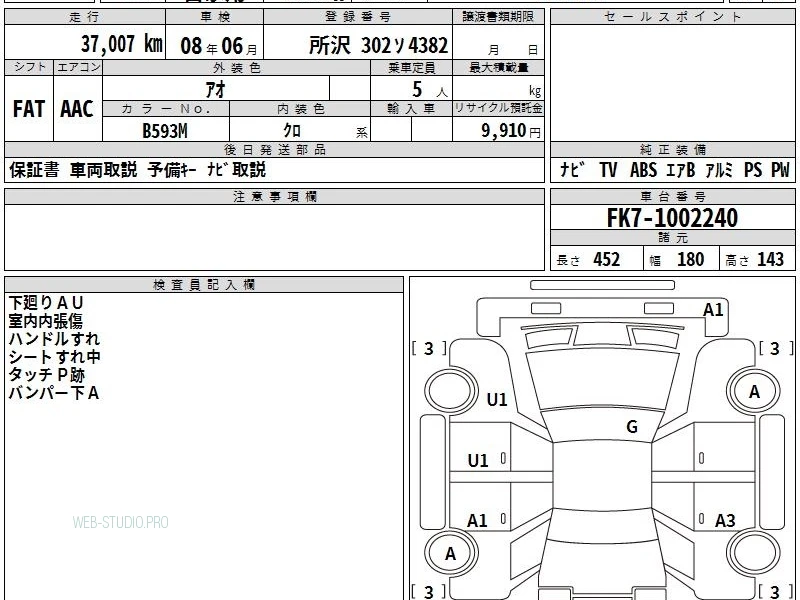Viewport: 800px width, 600px height.
Task: Click 保証書 in later-shipped parts
Action: point(34,169)
